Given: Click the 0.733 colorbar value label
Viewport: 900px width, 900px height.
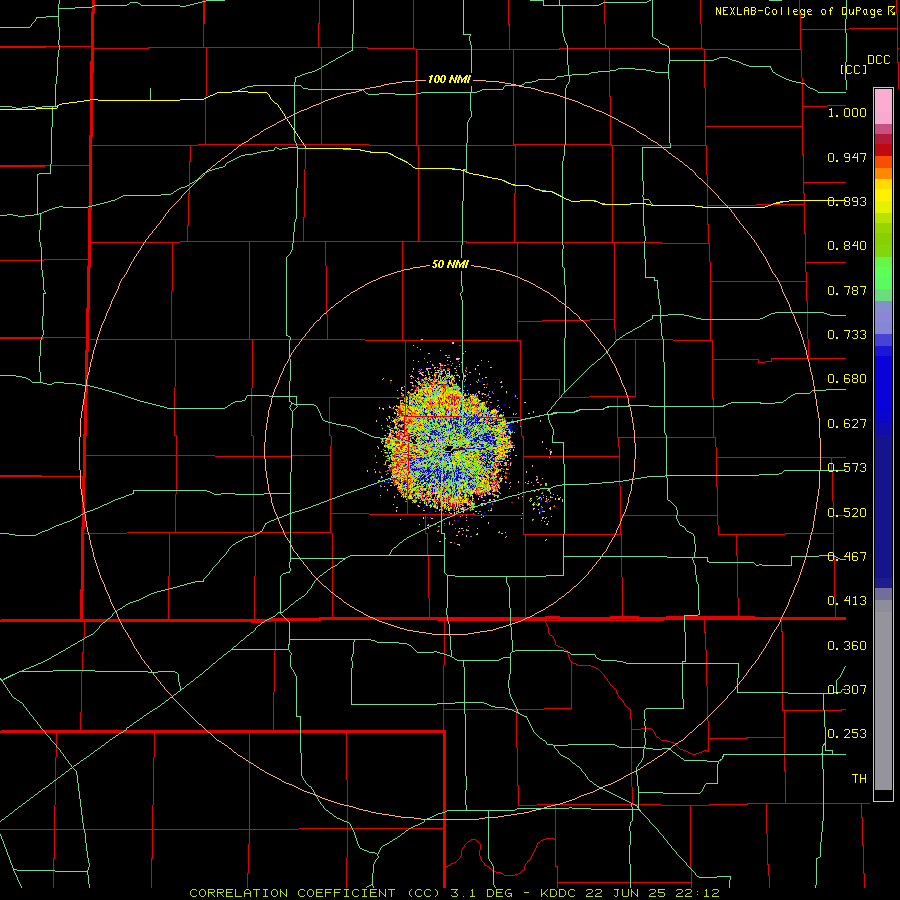Looking at the screenshot, I should [x=847, y=335].
